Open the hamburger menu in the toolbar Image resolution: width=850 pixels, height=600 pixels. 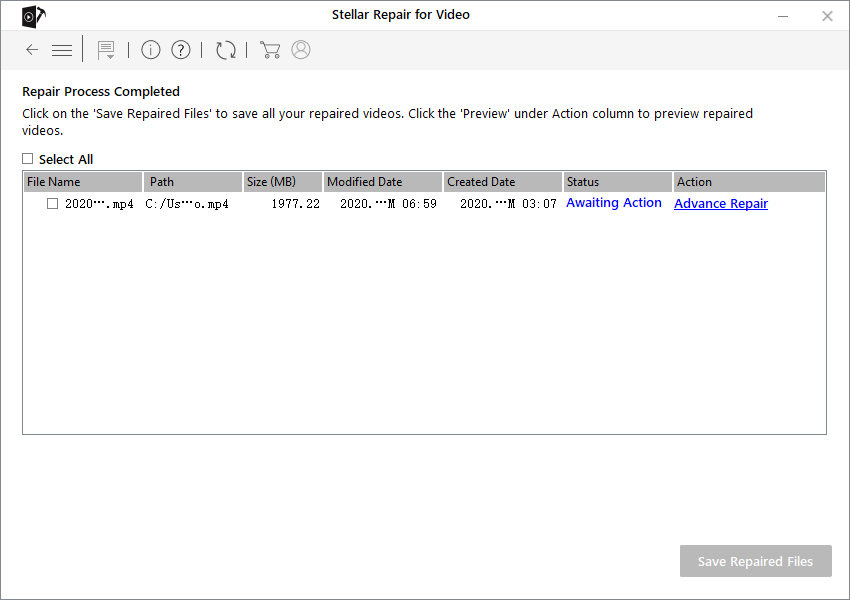tap(62, 50)
